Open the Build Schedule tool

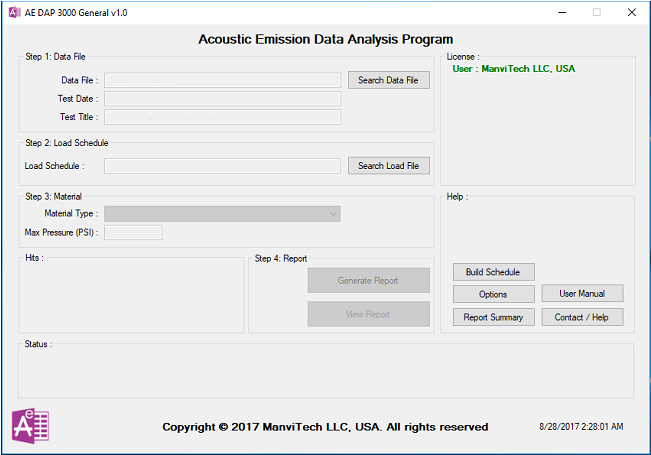[493, 272]
